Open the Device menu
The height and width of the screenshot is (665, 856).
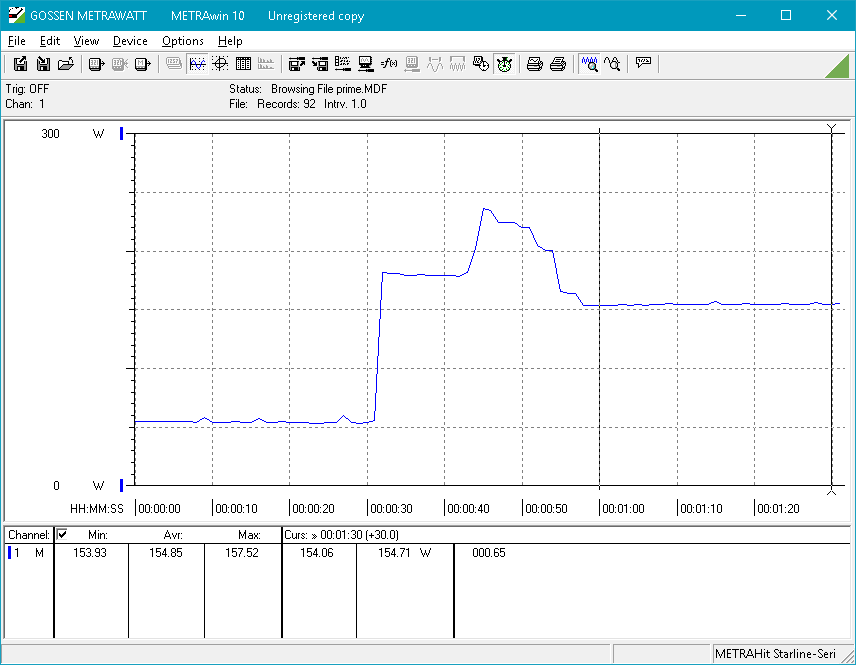tap(130, 41)
